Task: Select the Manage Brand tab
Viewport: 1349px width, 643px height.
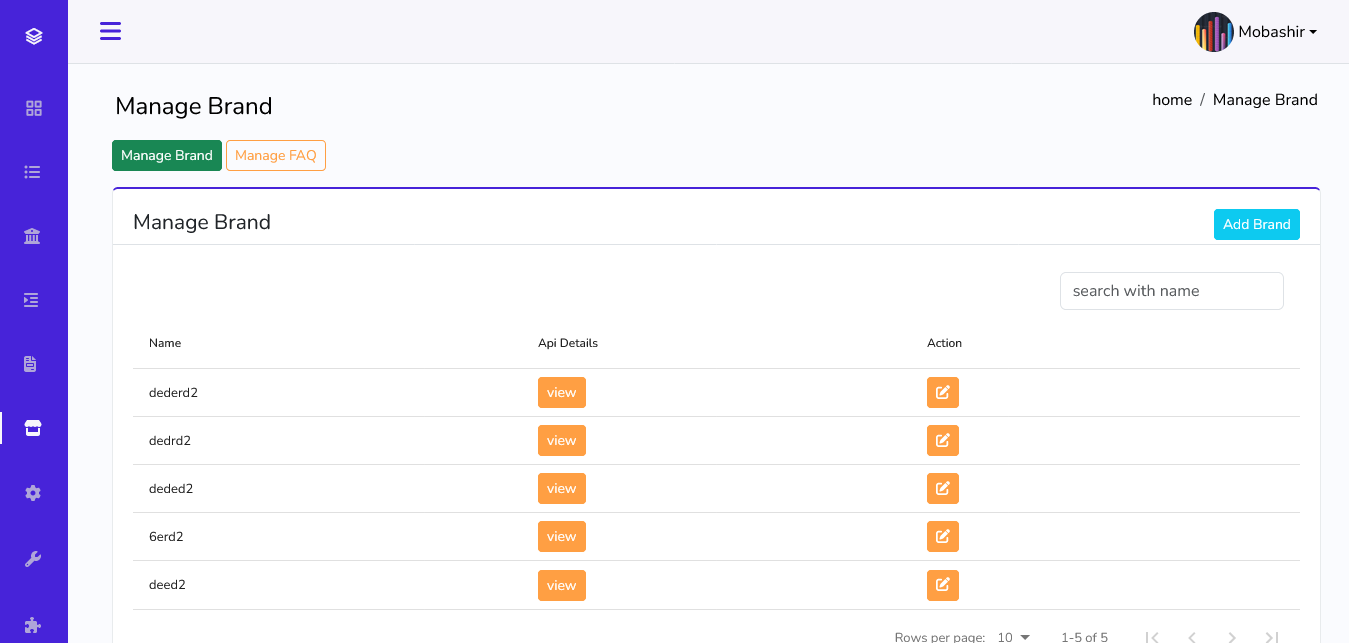Action: (x=166, y=155)
